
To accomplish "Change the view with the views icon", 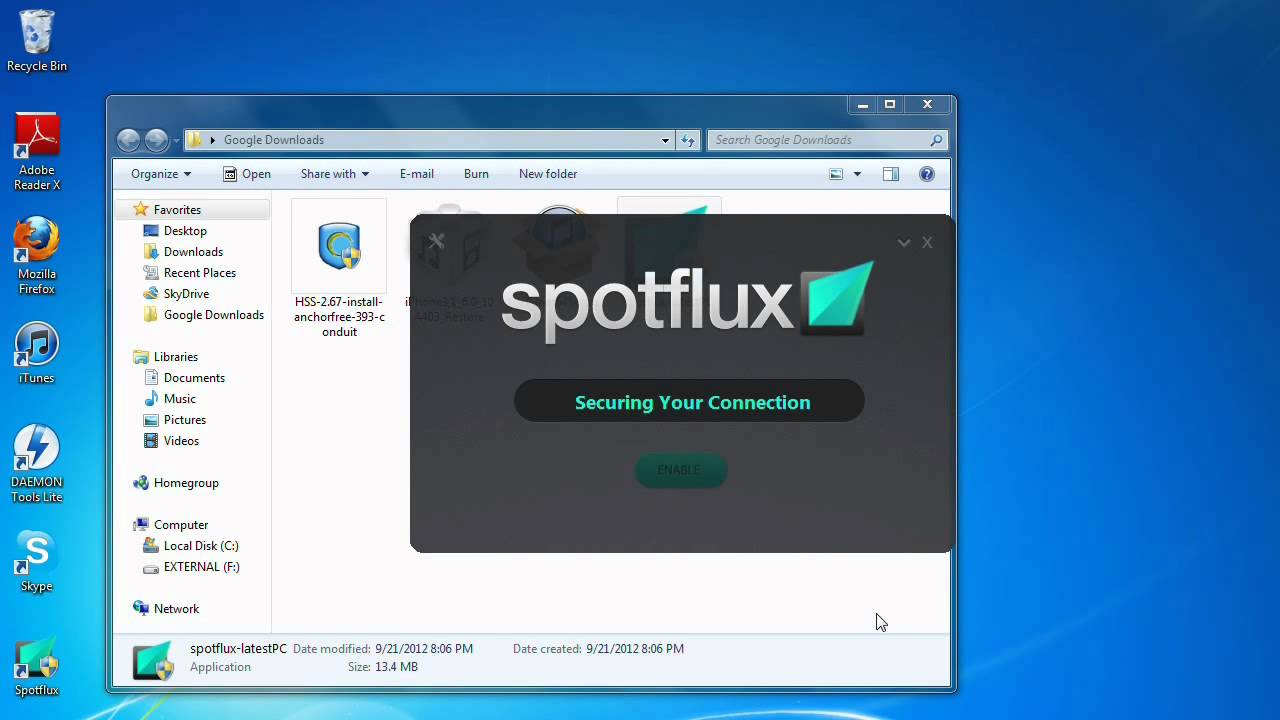I will 836,174.
